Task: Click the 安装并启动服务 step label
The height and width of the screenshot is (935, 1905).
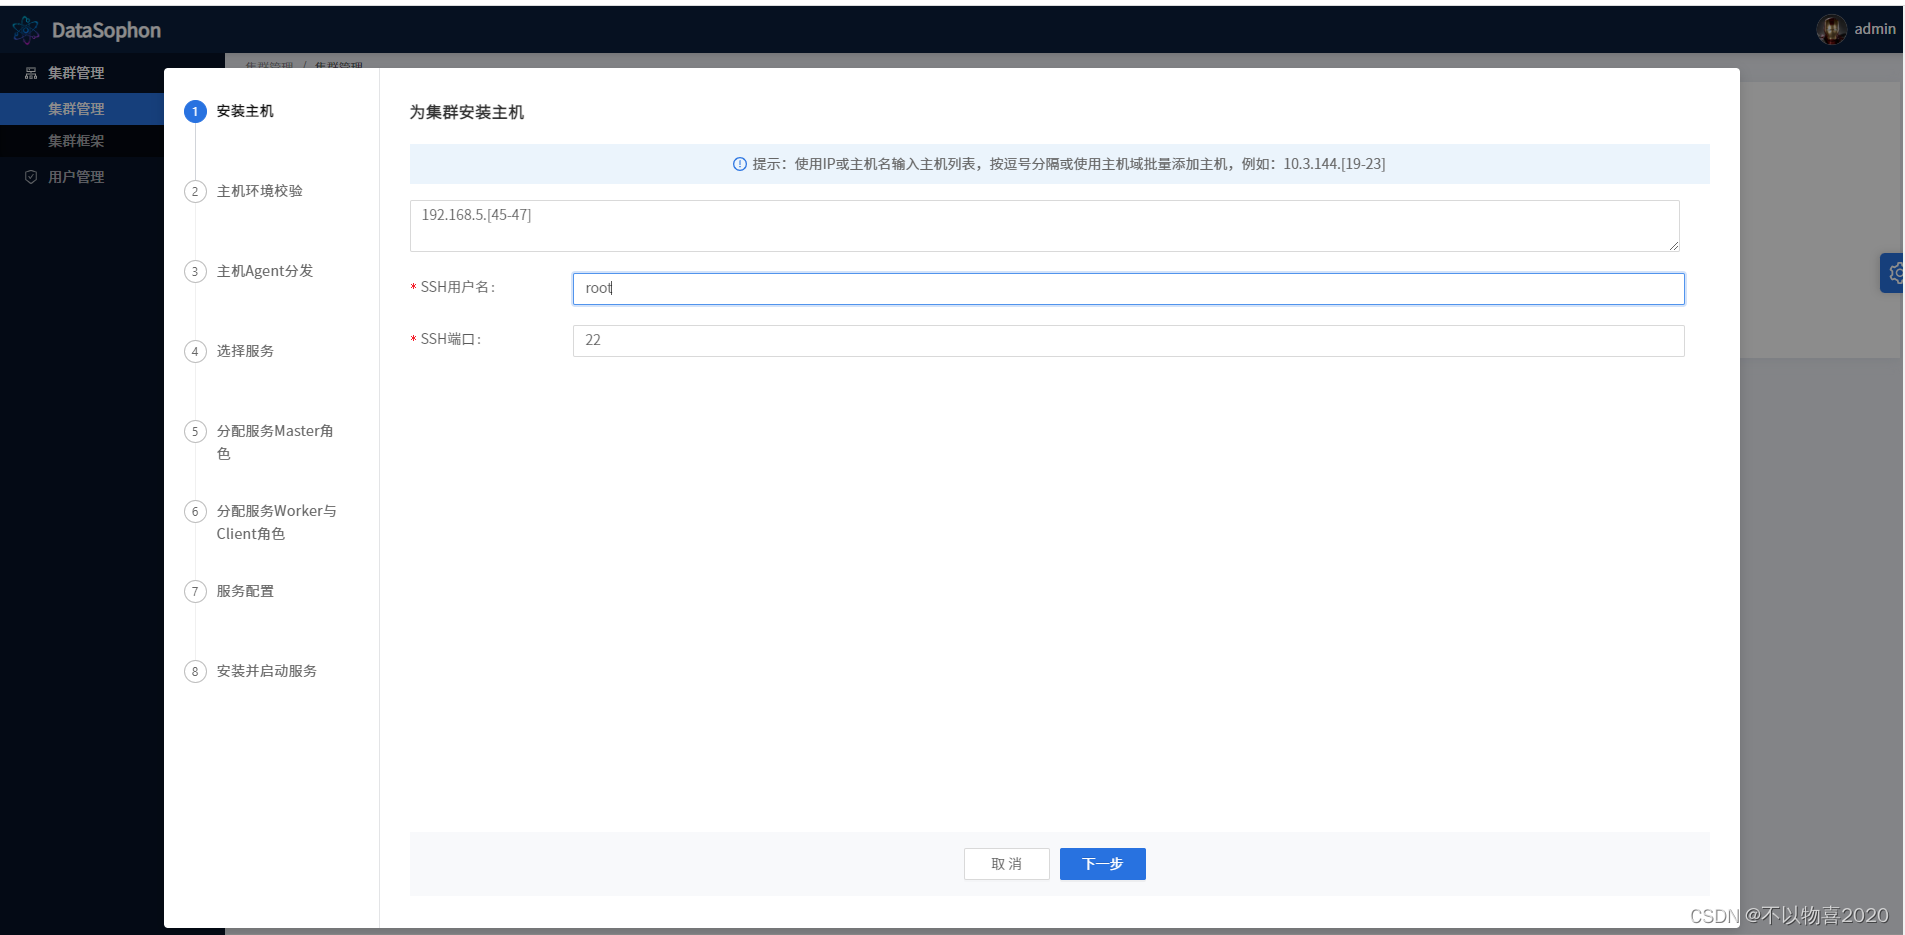Action: 267,671
